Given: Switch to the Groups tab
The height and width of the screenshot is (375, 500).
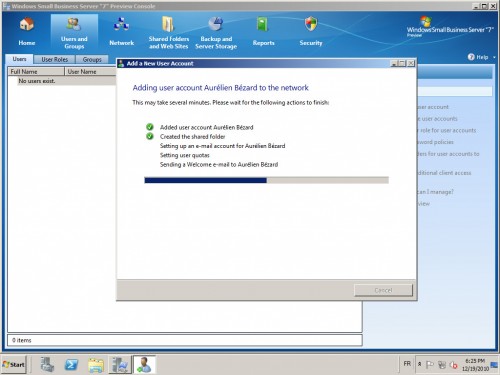Looking at the screenshot, I should pyautogui.click(x=92, y=59).
